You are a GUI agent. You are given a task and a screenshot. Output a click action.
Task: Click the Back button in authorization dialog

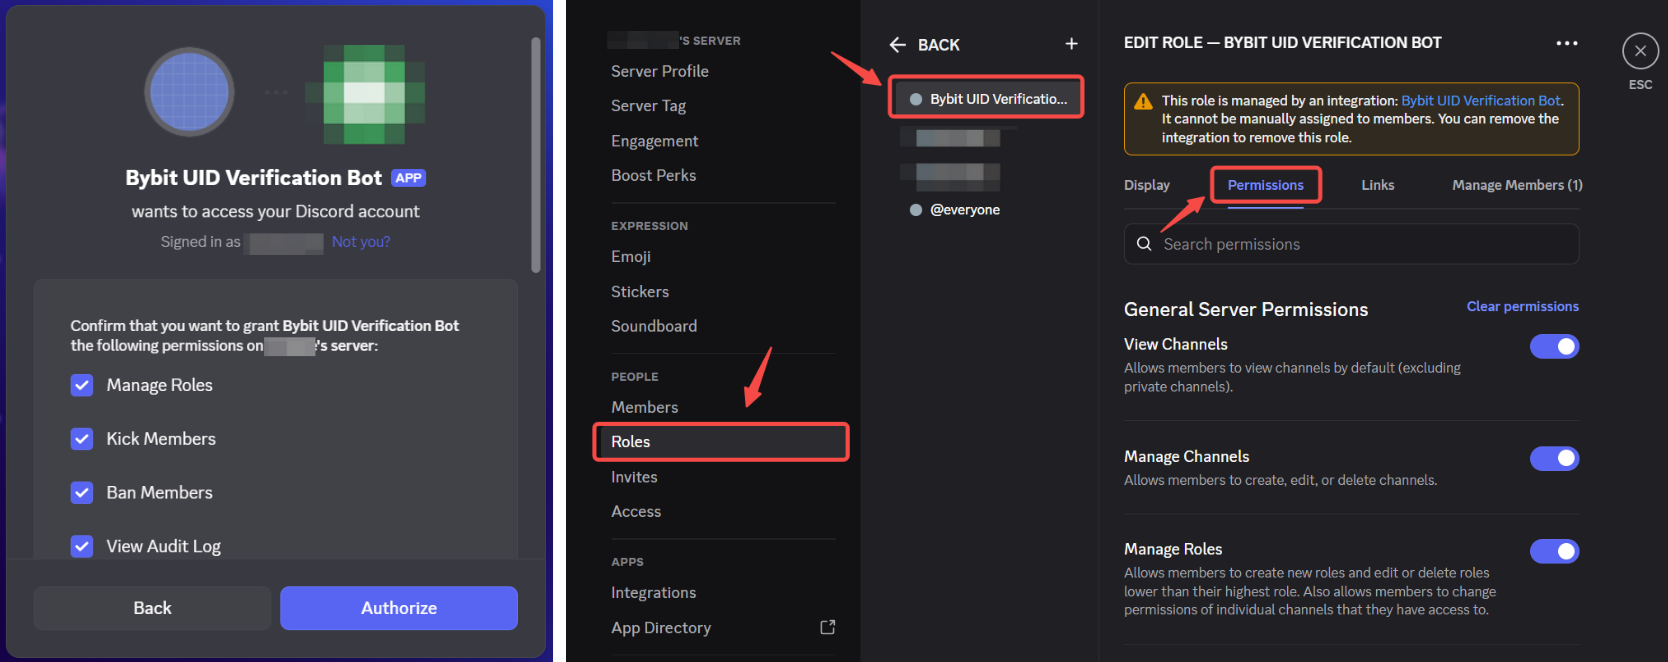point(152,608)
